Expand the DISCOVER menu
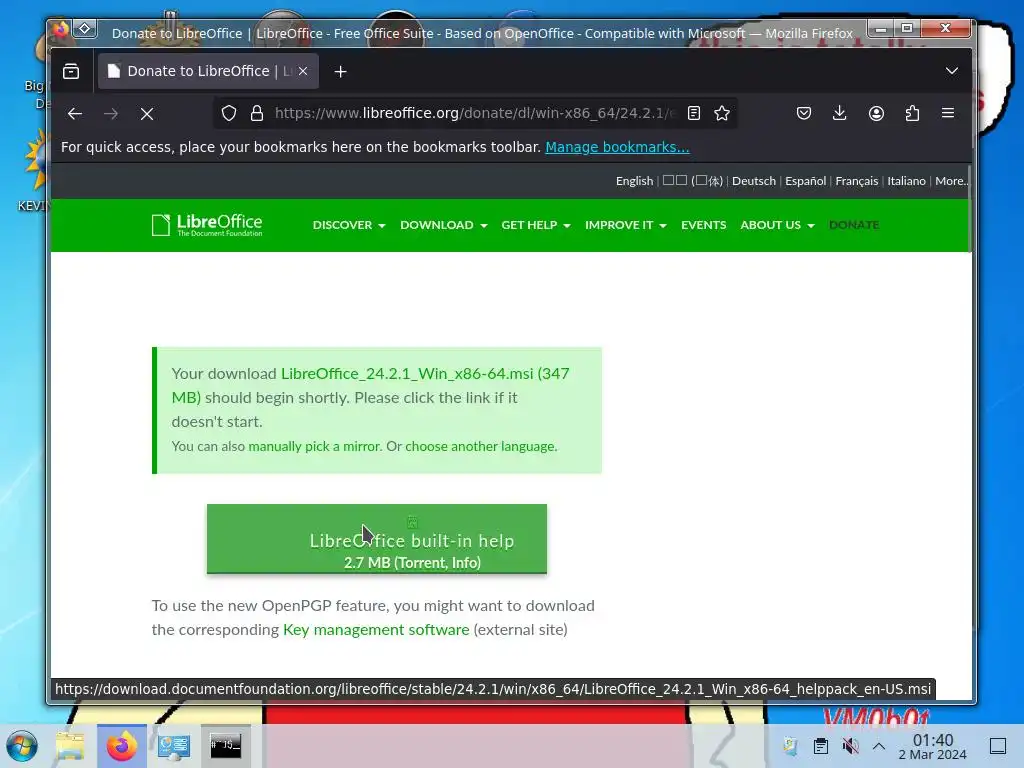The width and height of the screenshot is (1024, 768). pos(349,225)
